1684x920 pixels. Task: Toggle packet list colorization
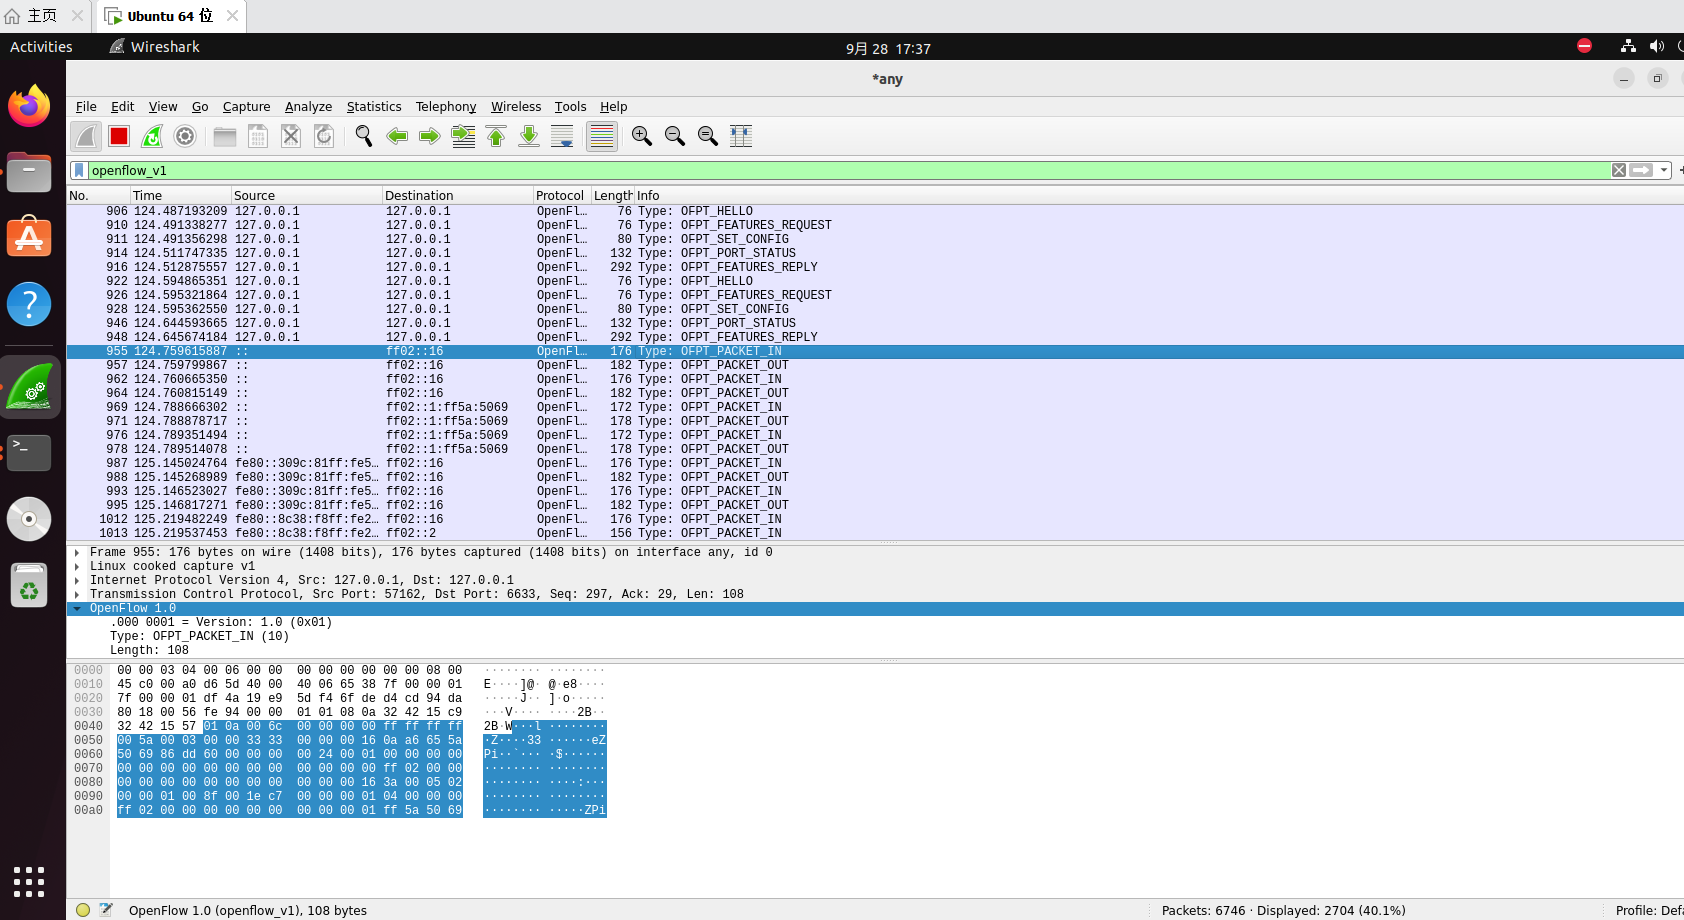tap(602, 136)
